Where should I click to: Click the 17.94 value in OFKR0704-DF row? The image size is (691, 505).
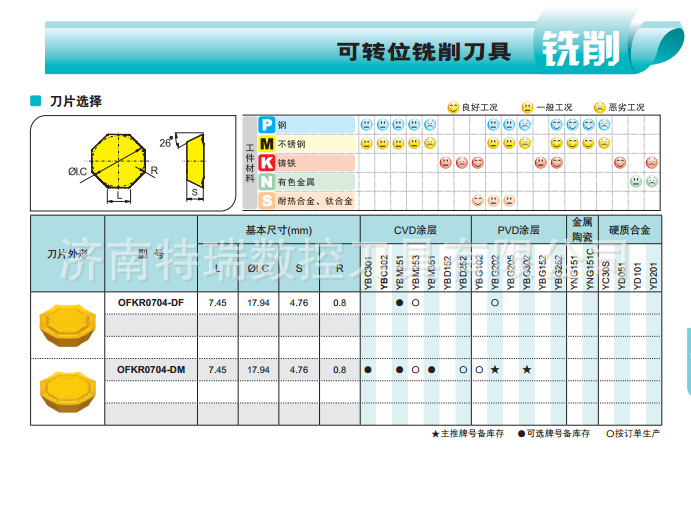point(258,303)
